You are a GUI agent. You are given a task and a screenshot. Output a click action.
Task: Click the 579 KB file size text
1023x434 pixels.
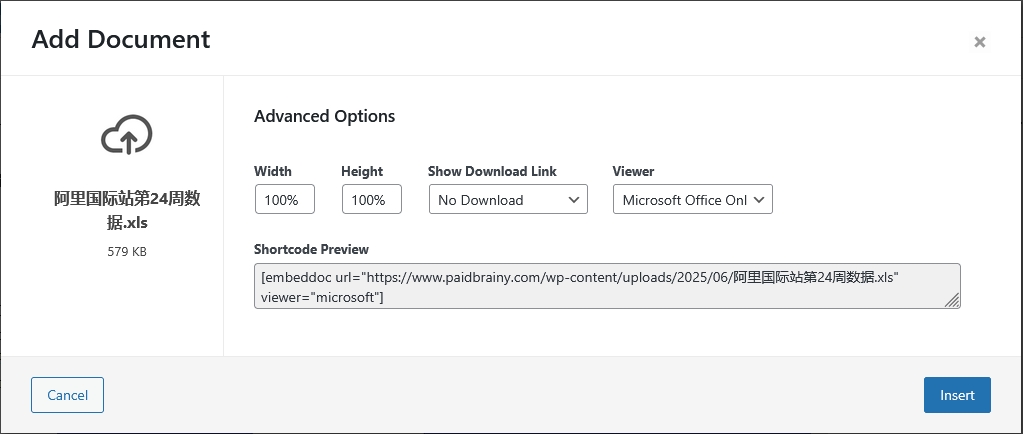pos(127,251)
